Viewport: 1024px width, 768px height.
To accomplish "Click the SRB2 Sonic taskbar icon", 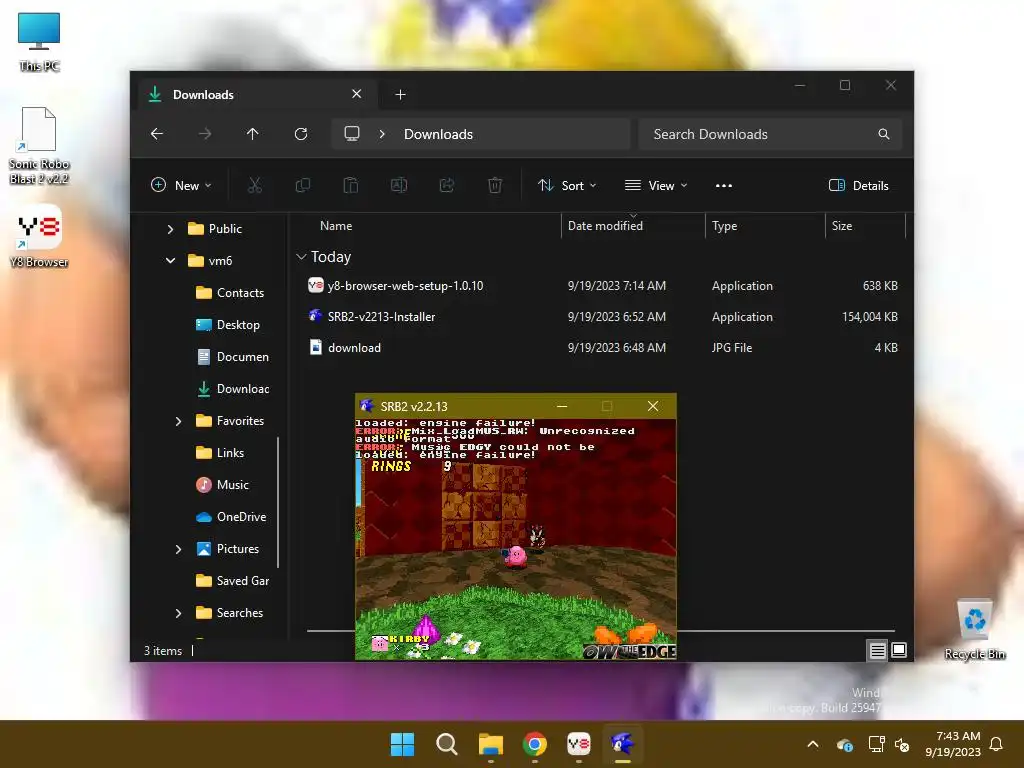I will [x=622, y=744].
